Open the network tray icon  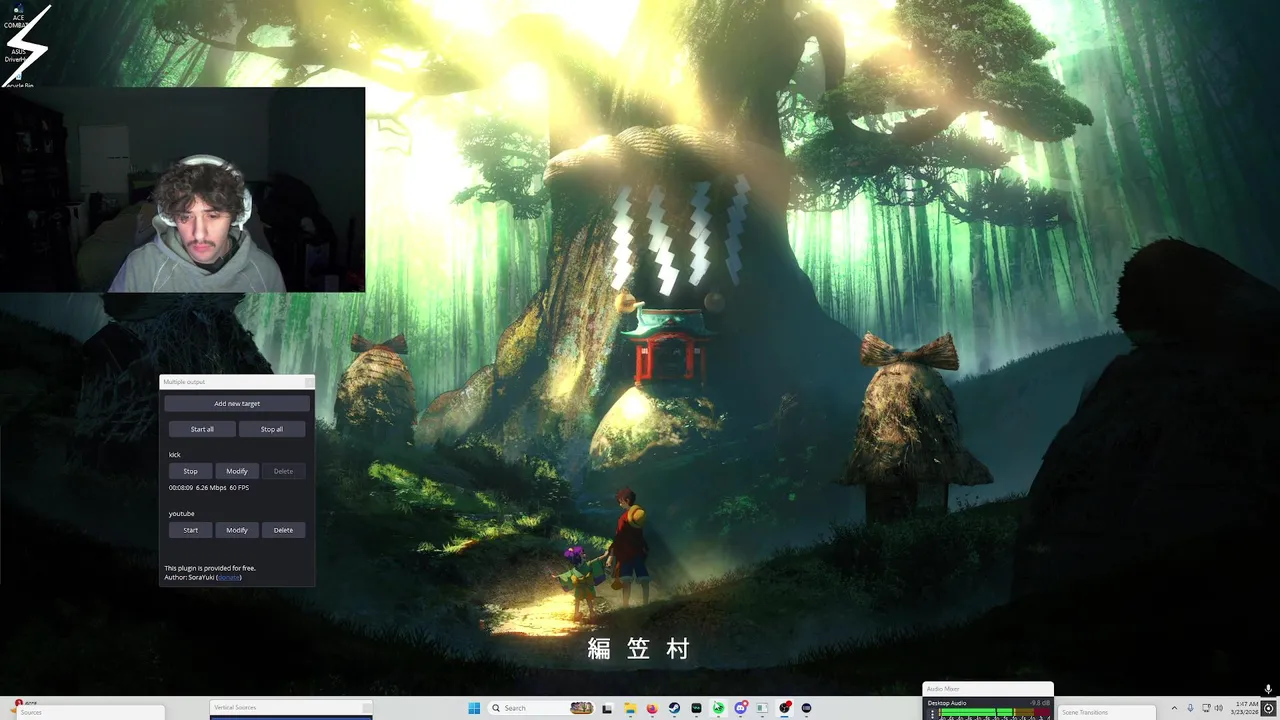(x=1204, y=708)
